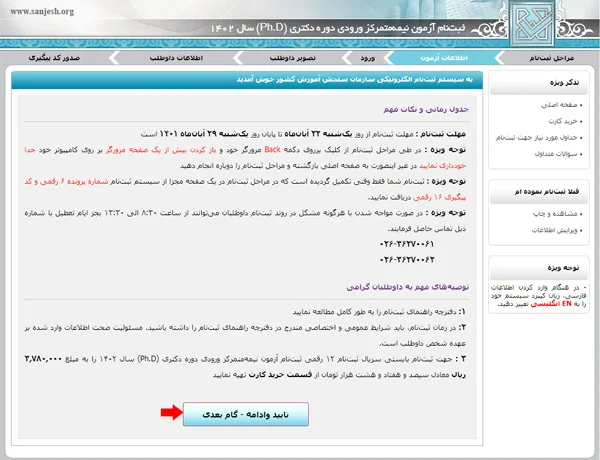
Task: Click the Sanjesh organization logo emblem
Action: 532,23
